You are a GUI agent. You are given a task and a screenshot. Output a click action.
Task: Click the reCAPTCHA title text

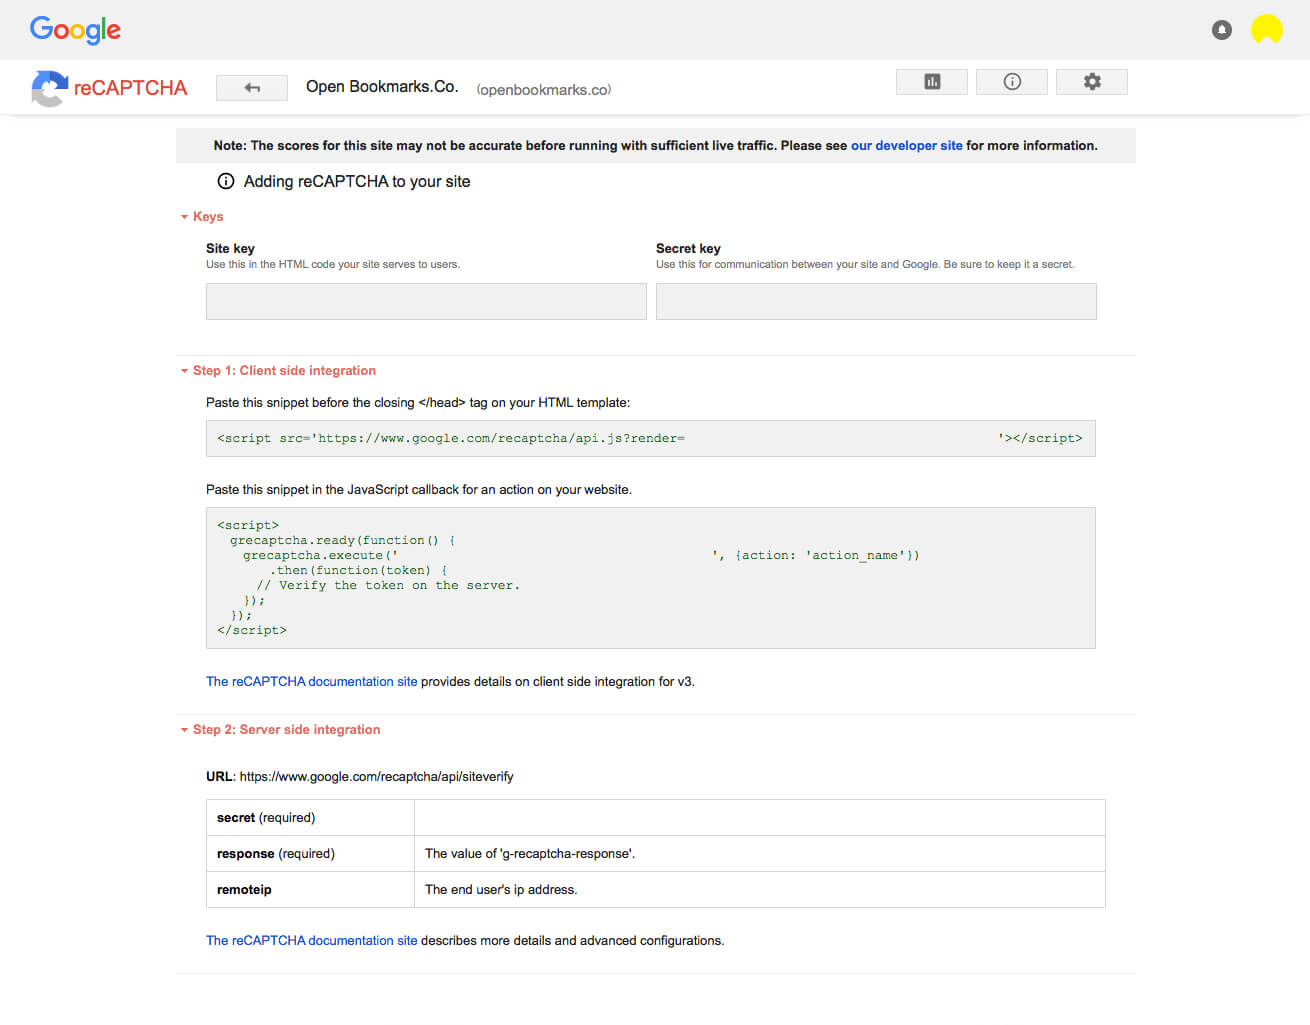[130, 88]
